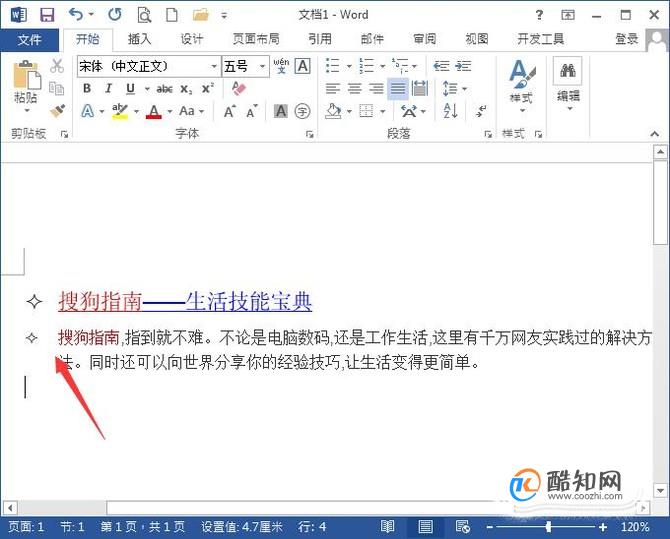Viewport: 670px width, 539px height.
Task: Activate the Format Painter brush
Action: pos(57,111)
